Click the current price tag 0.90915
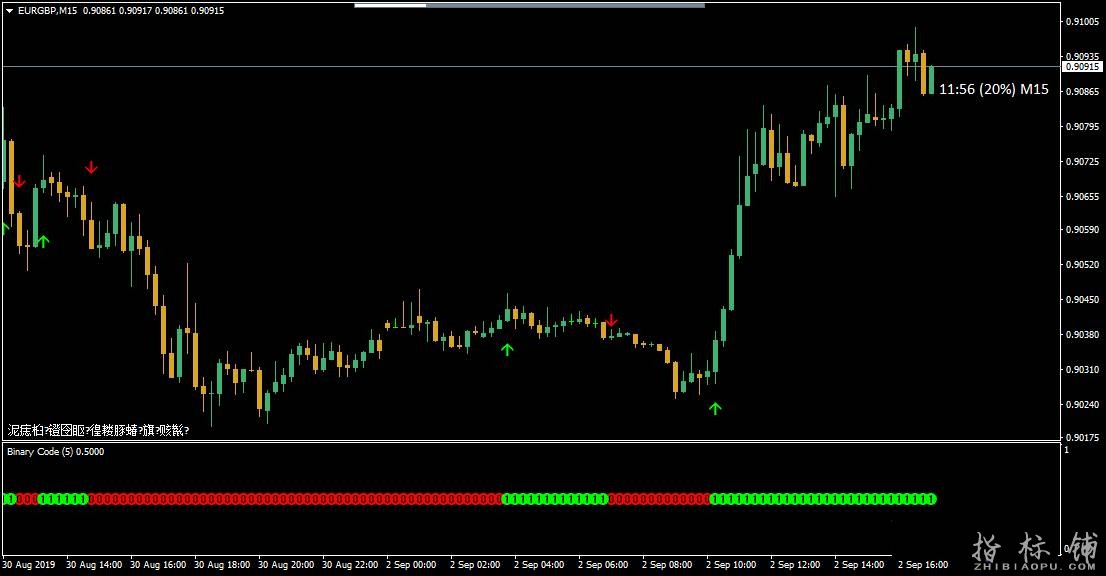The image size is (1106, 576). [1082, 66]
